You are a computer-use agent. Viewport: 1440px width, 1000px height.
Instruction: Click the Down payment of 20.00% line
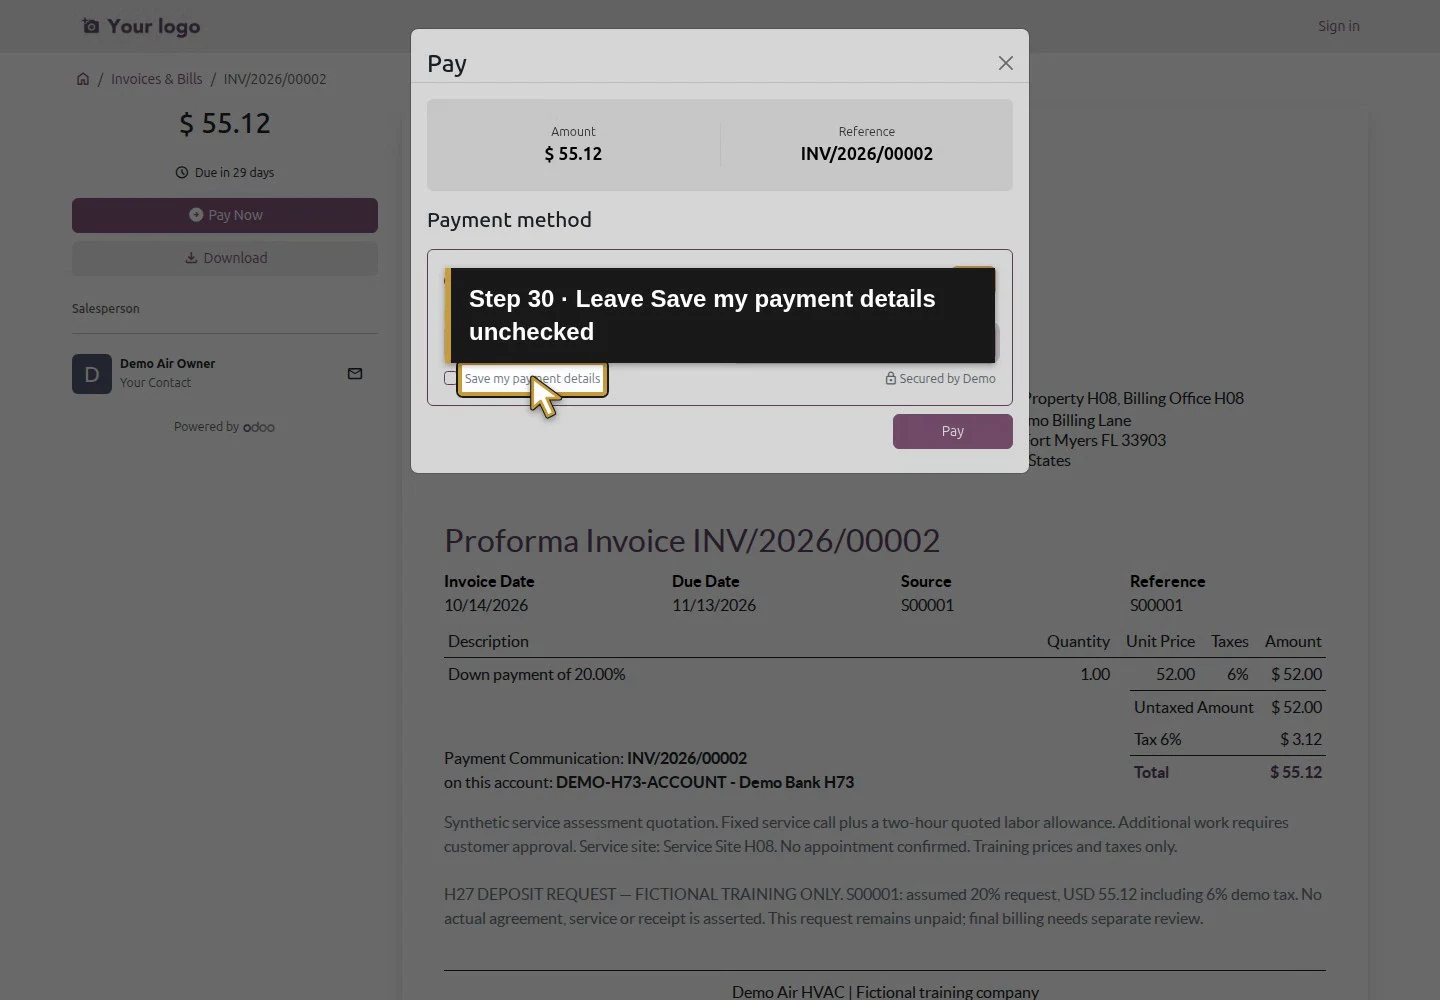pyautogui.click(x=537, y=674)
